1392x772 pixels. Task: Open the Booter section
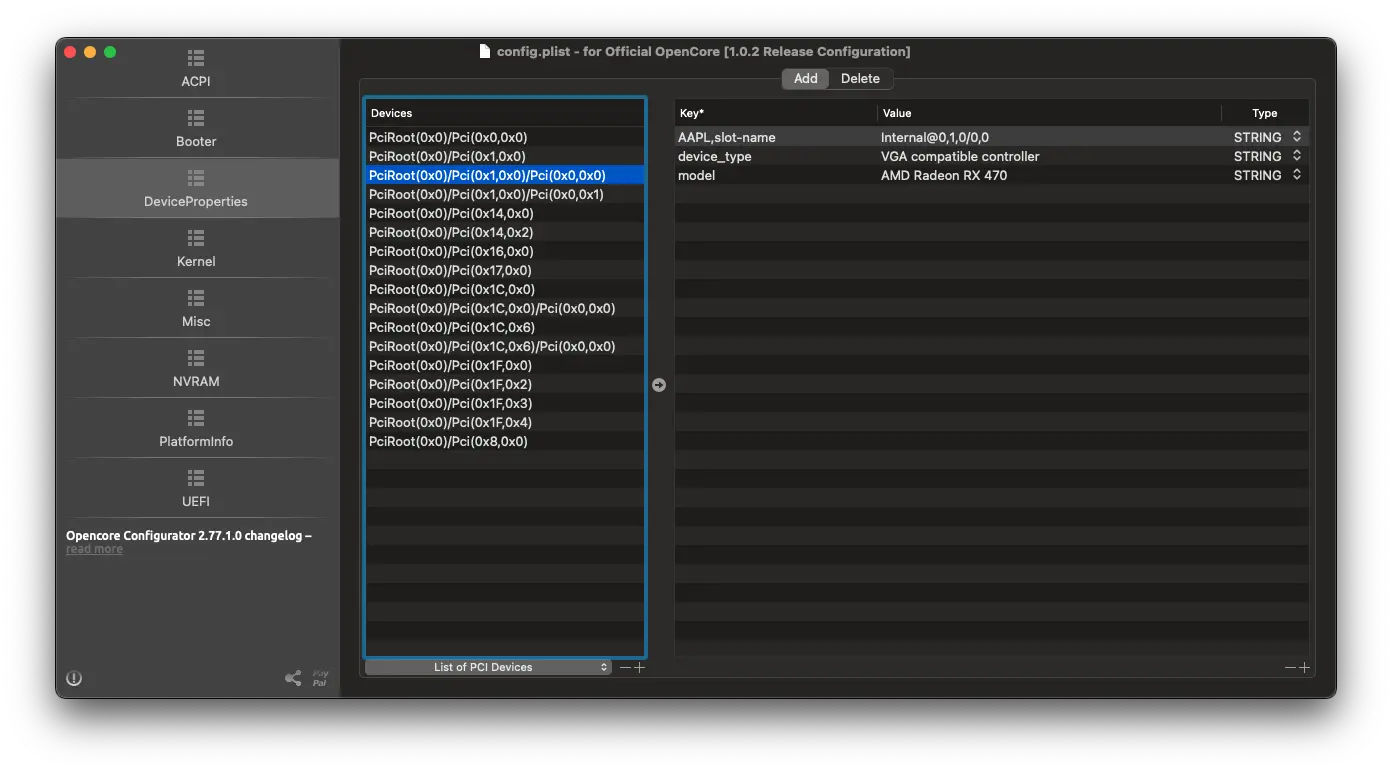tap(196, 128)
